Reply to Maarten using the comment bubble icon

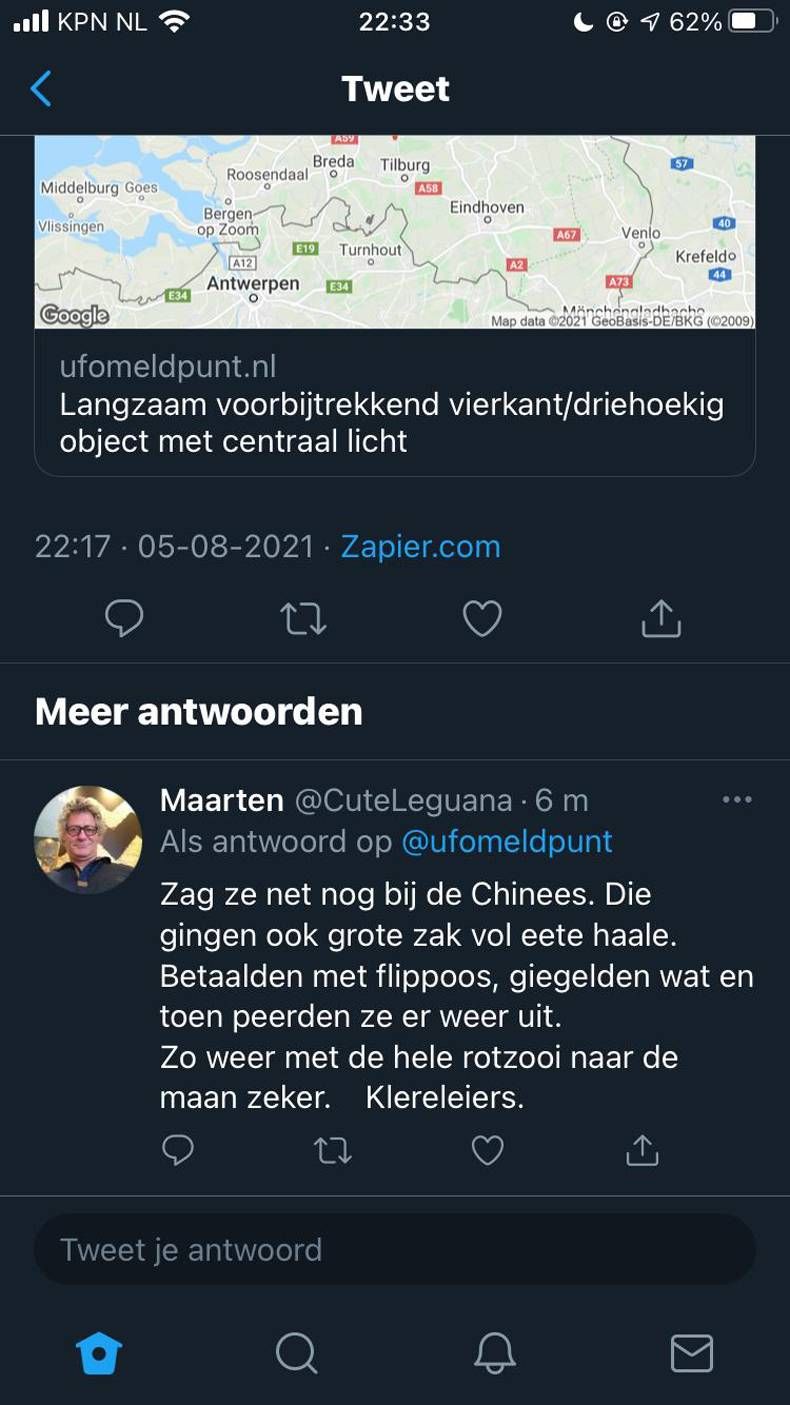click(178, 1150)
